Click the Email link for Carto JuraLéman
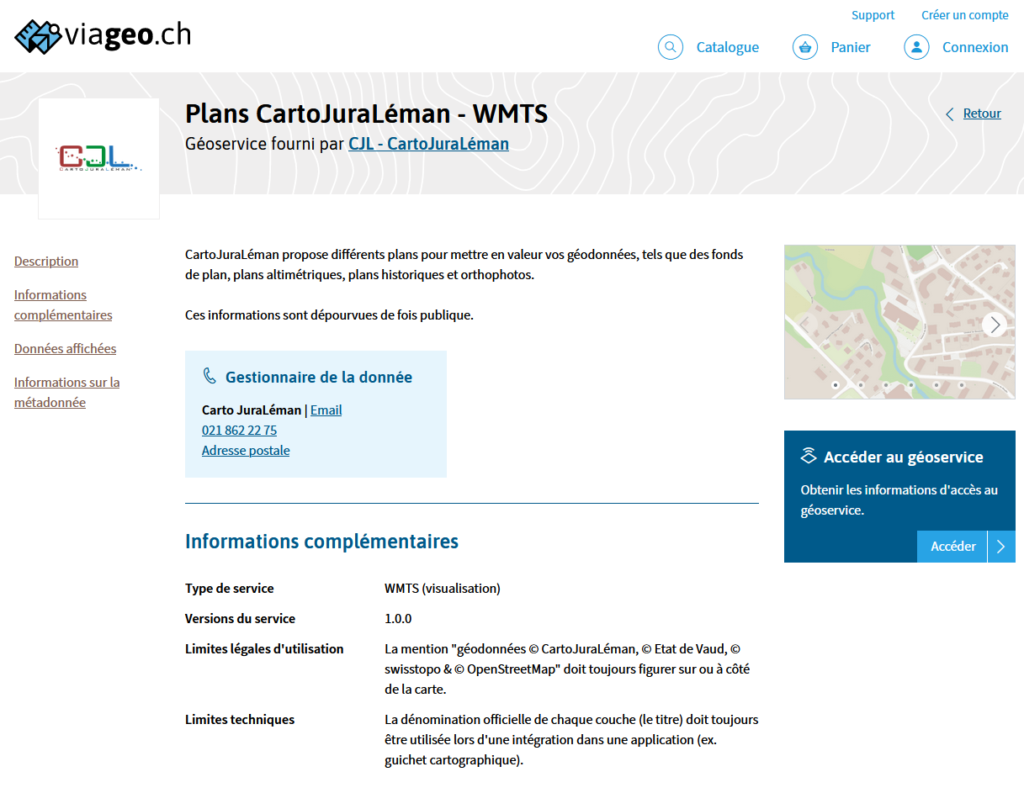Viewport: 1024px width, 793px height. (x=326, y=410)
